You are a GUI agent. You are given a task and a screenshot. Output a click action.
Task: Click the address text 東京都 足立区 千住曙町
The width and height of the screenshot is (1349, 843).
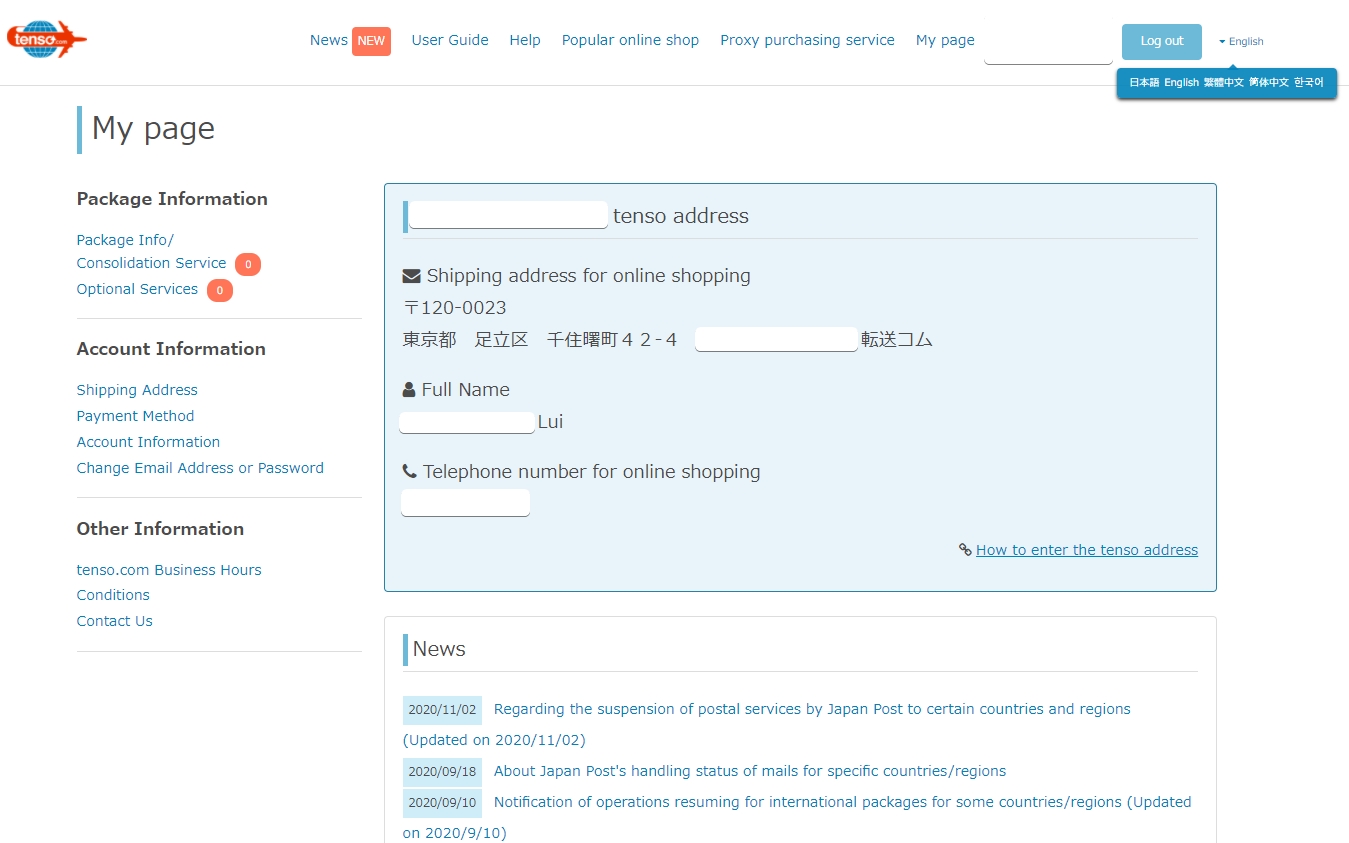(540, 340)
